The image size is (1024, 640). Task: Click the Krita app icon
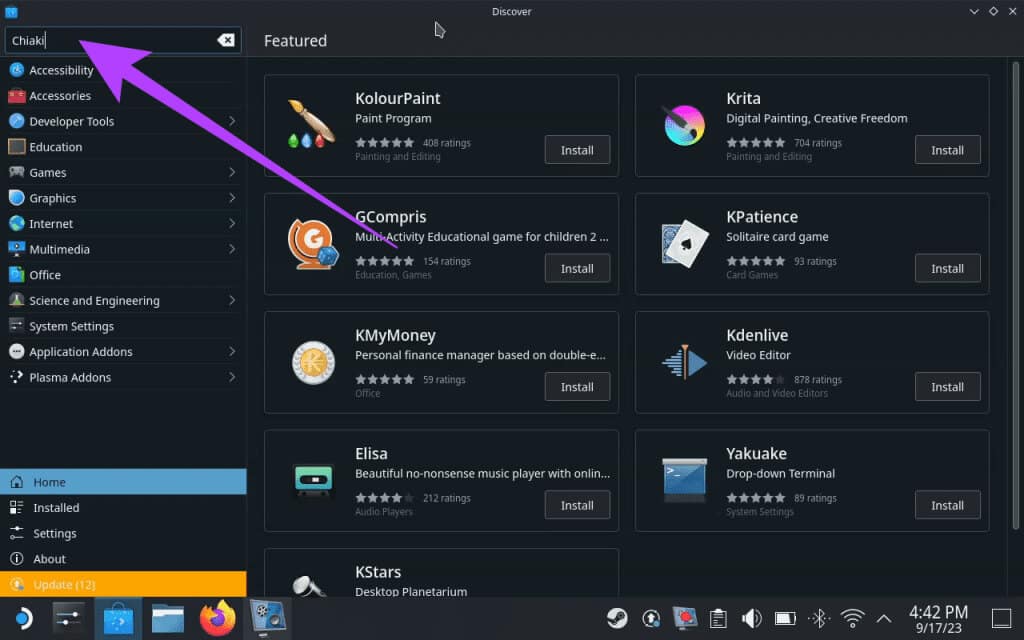coord(684,125)
